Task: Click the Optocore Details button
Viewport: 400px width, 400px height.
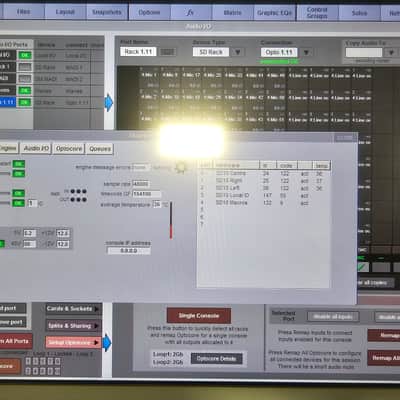Action: point(217,358)
